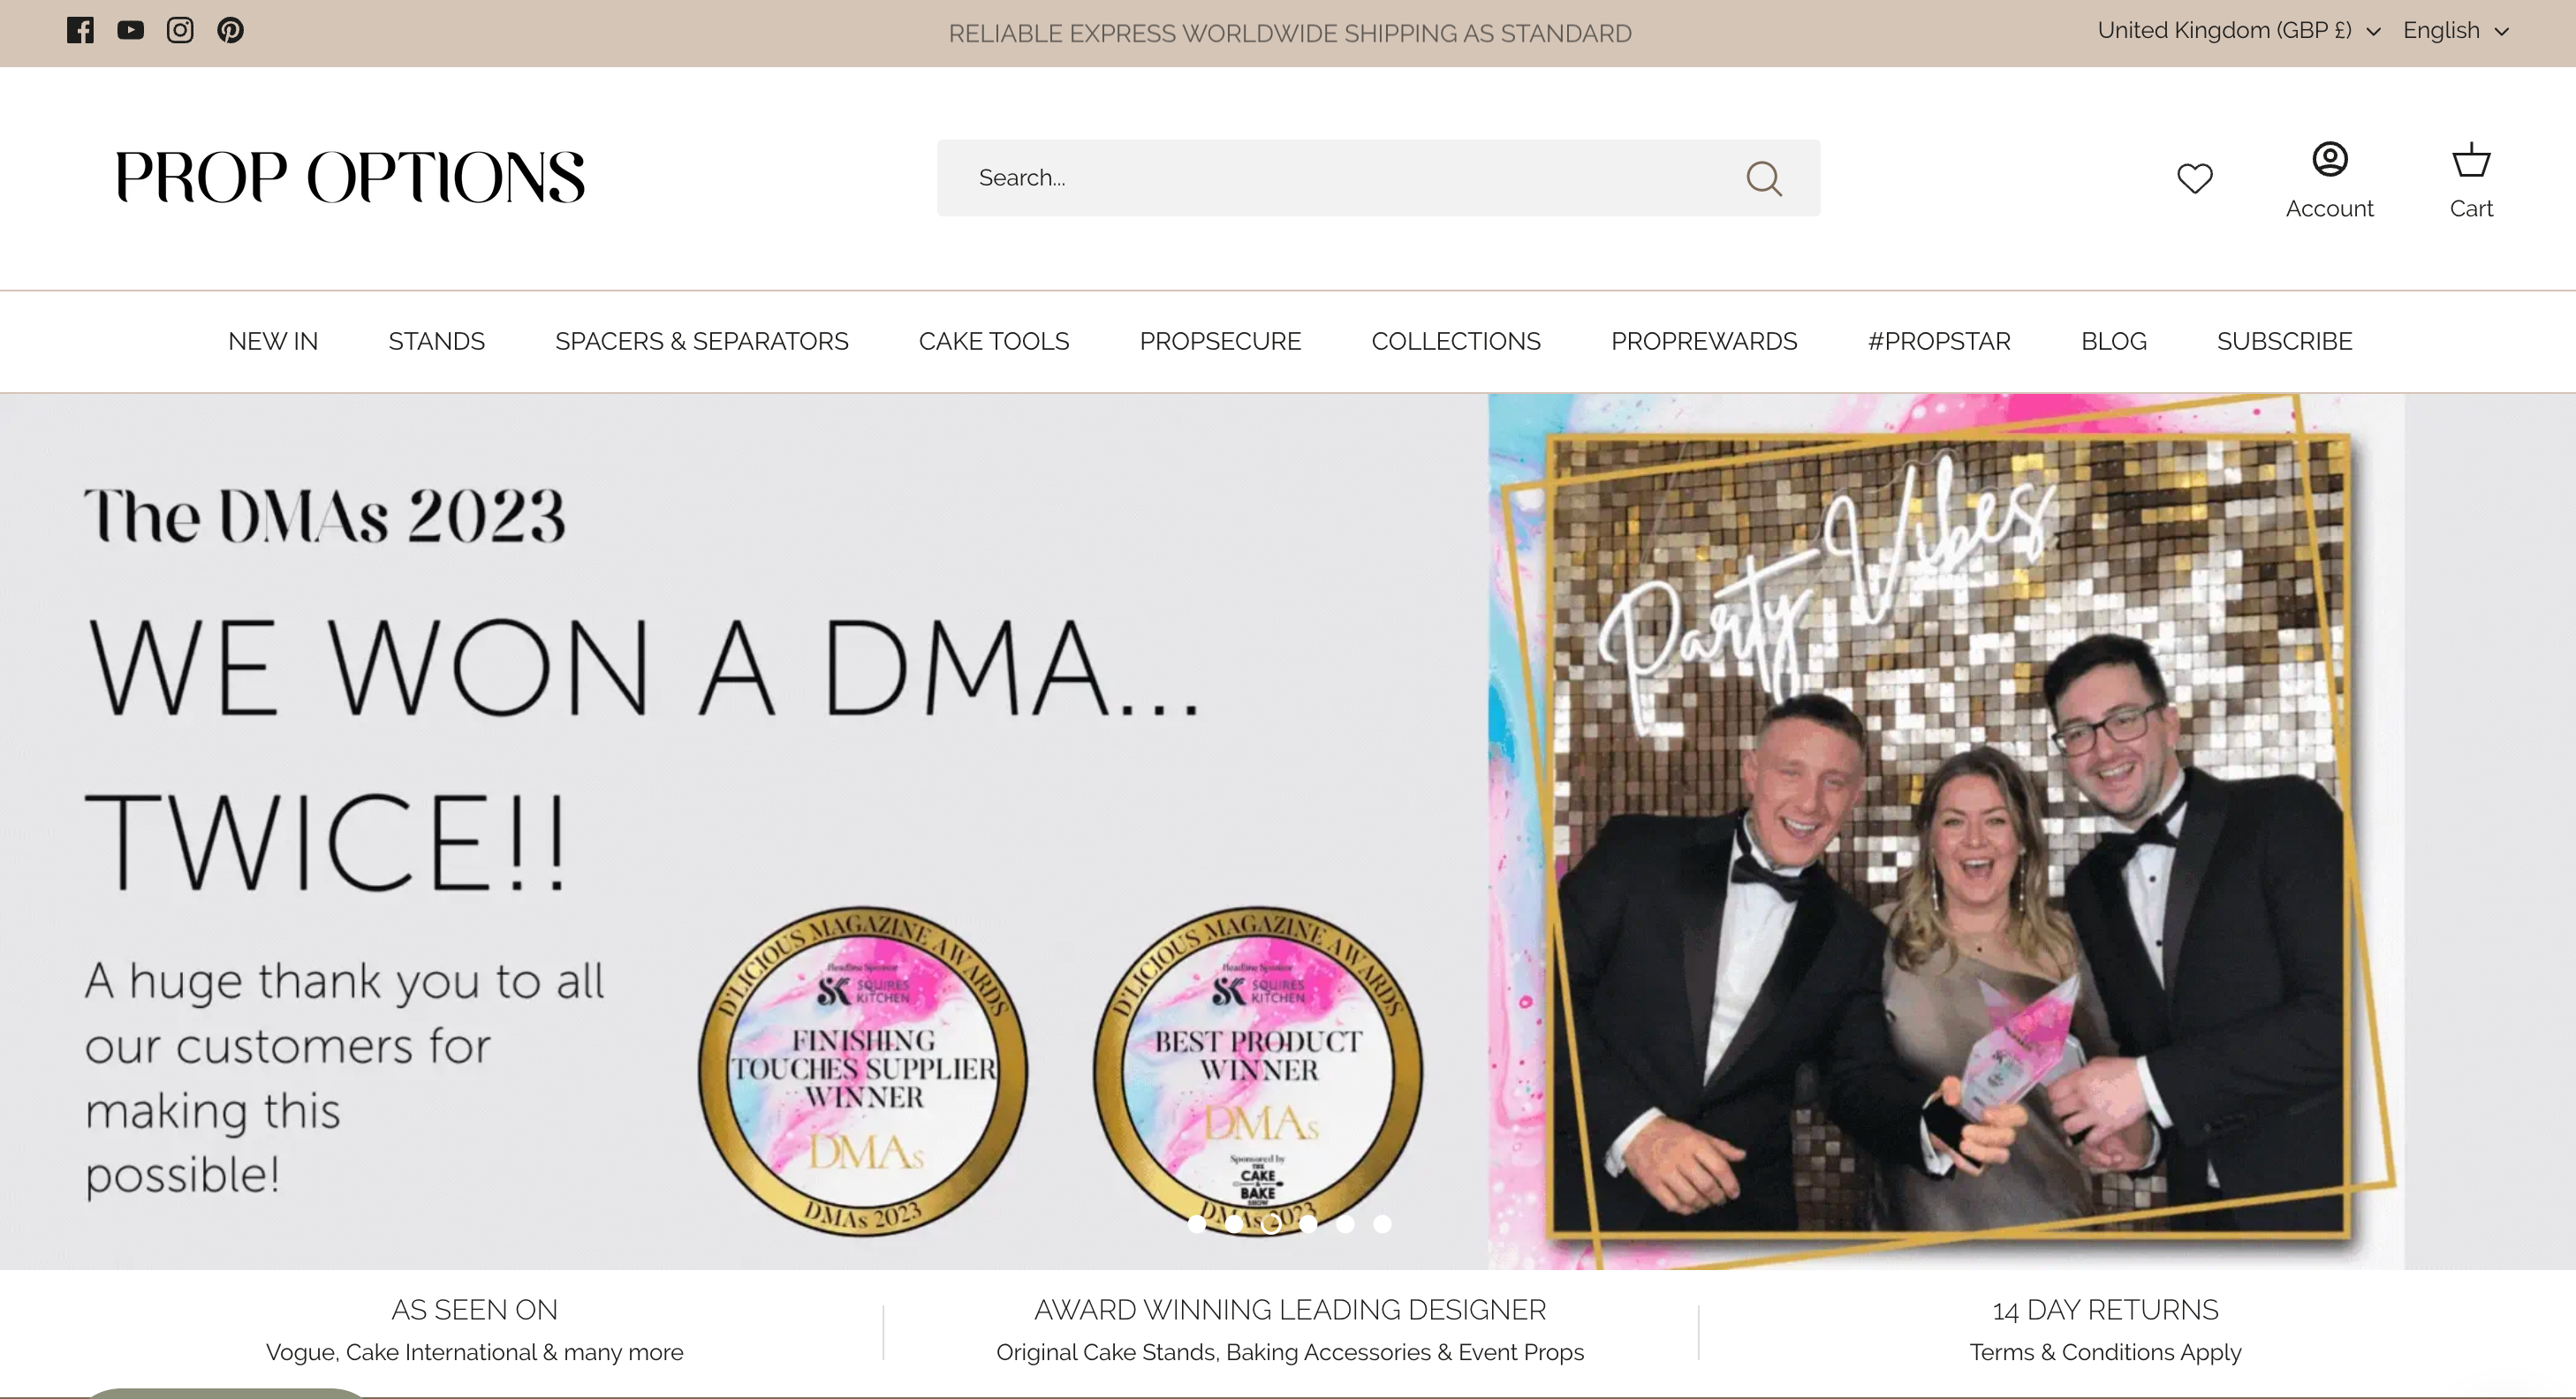The image size is (2576, 1399).
Task: Open the COLLECTIONS navigation menu
Action: (x=1455, y=341)
